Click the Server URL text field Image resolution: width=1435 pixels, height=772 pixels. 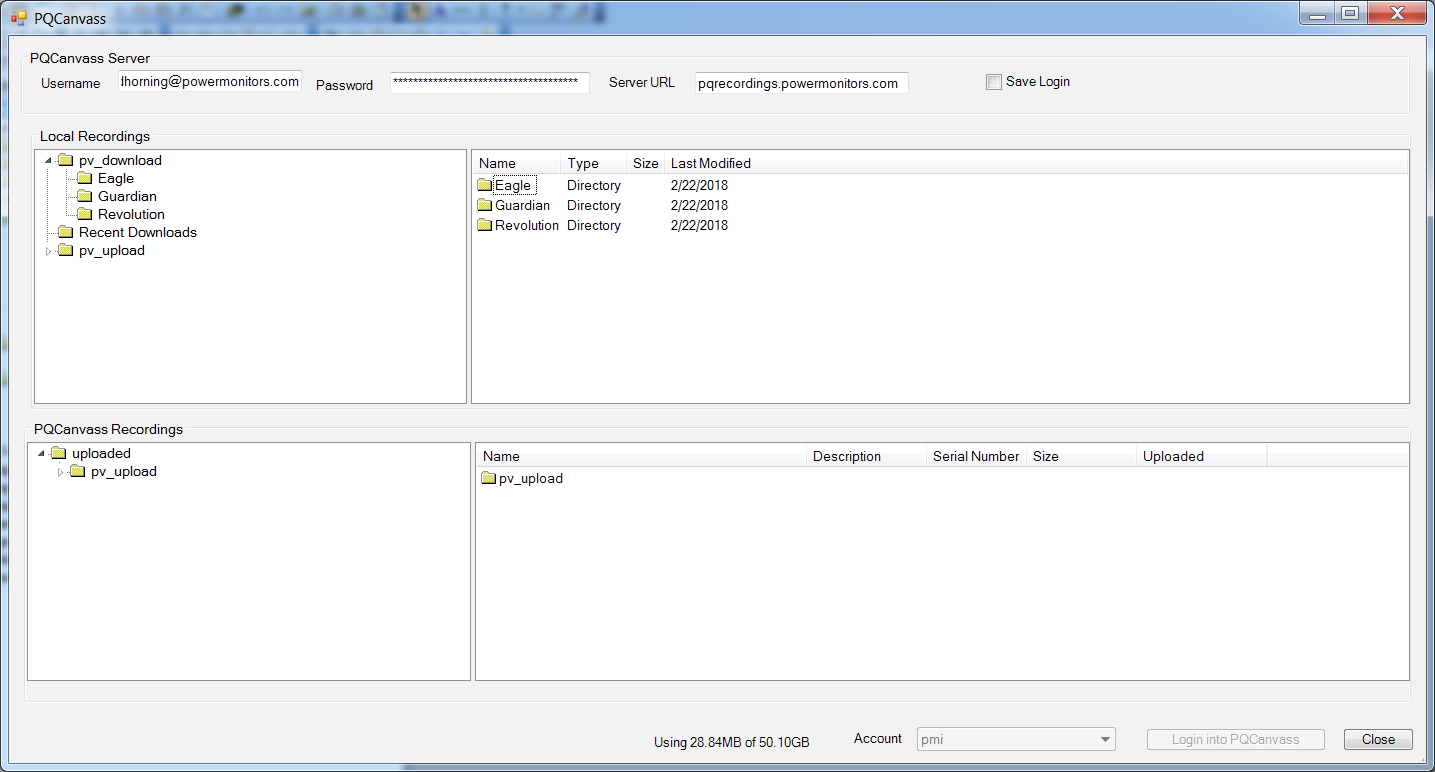(x=800, y=82)
